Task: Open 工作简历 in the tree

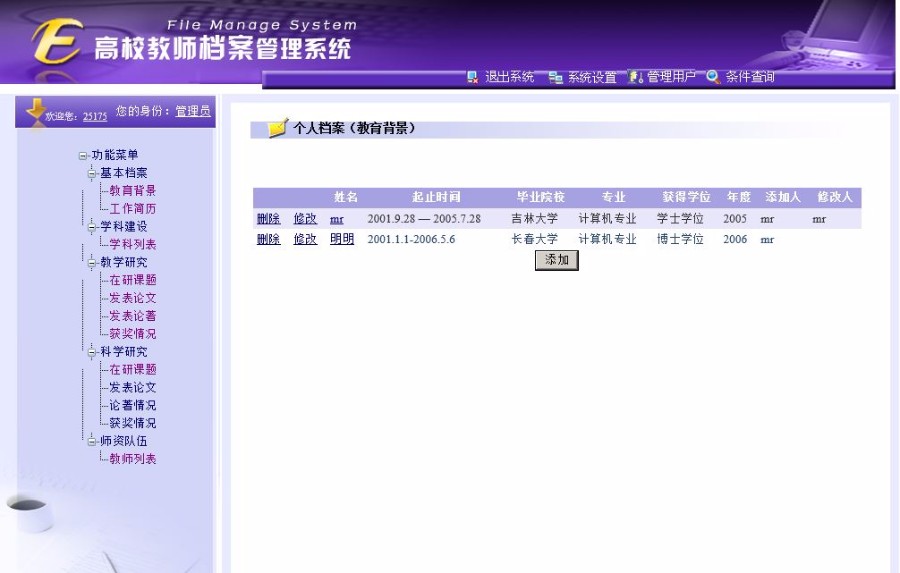Action: [133, 208]
